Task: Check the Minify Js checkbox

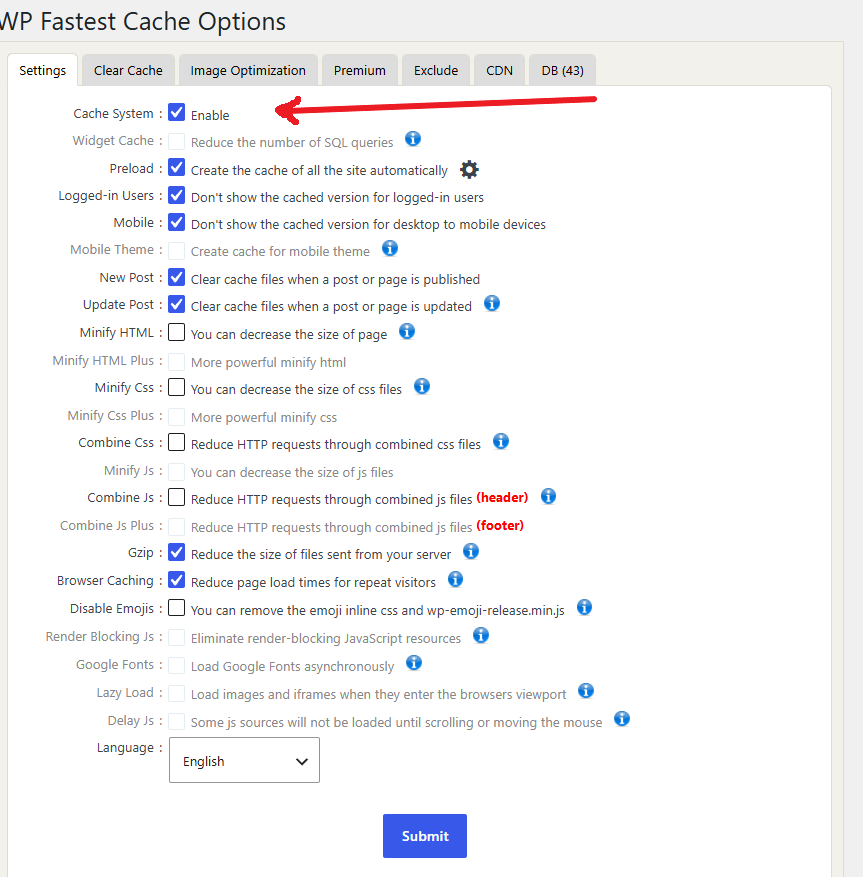Action: coord(177,471)
